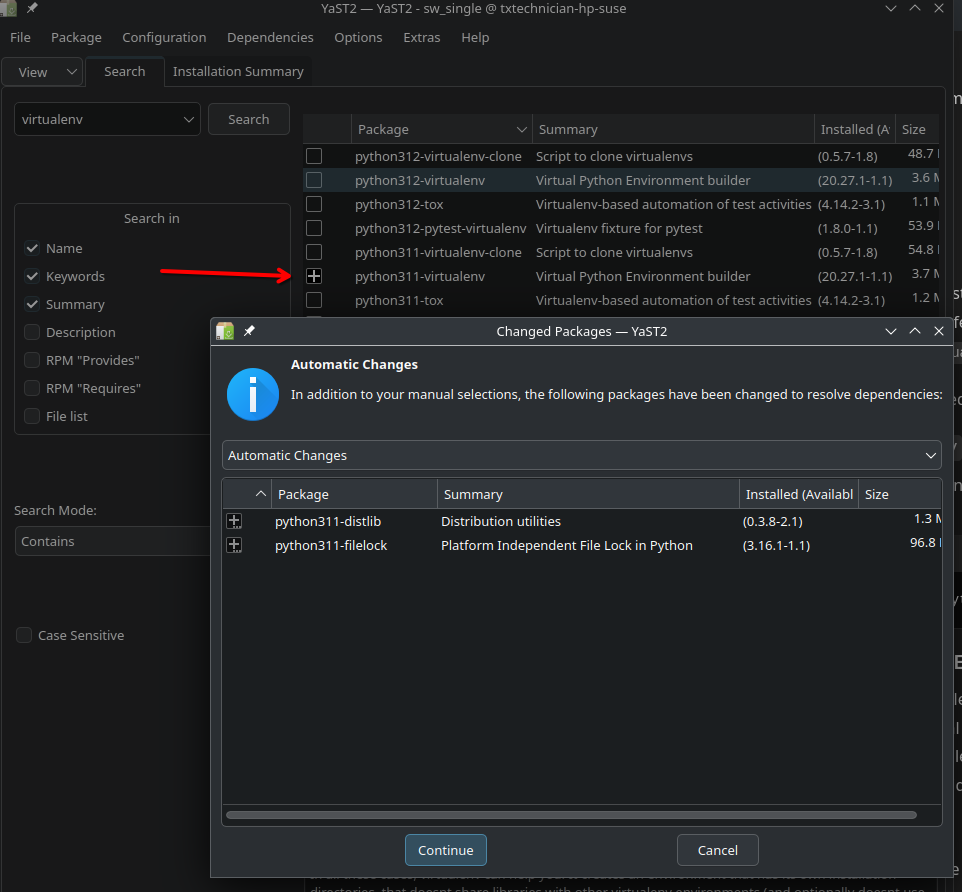
Task: Open the Dependencies menu
Action: pyautogui.click(x=270, y=37)
